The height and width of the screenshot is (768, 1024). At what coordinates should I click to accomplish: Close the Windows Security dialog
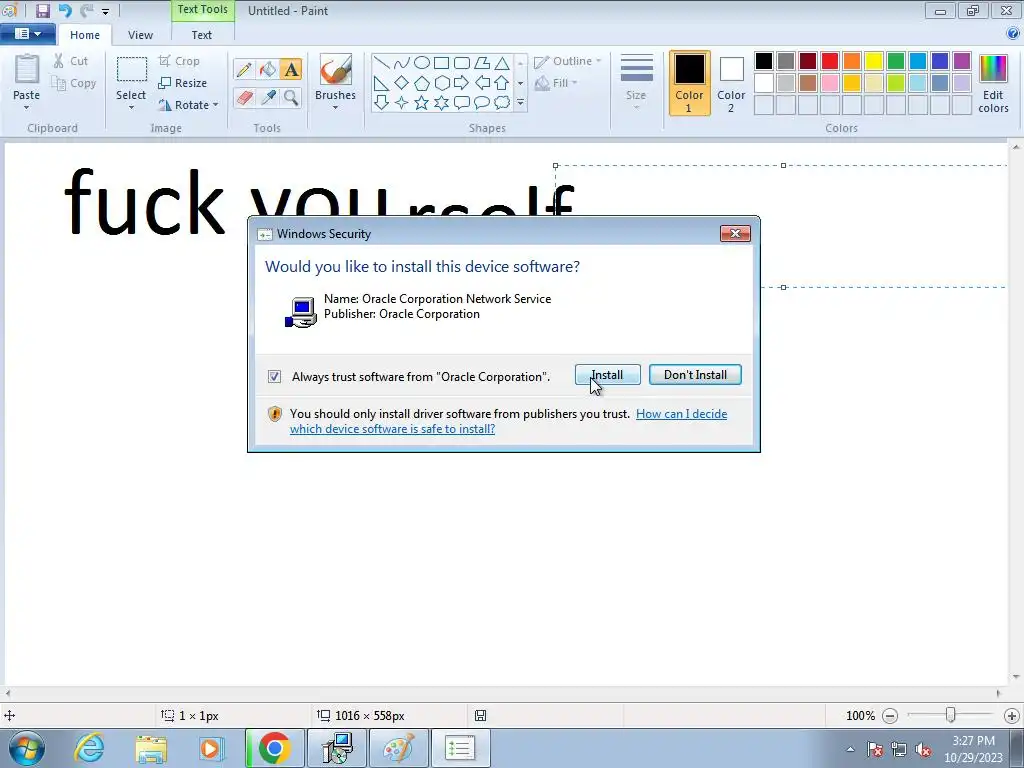[x=735, y=234]
